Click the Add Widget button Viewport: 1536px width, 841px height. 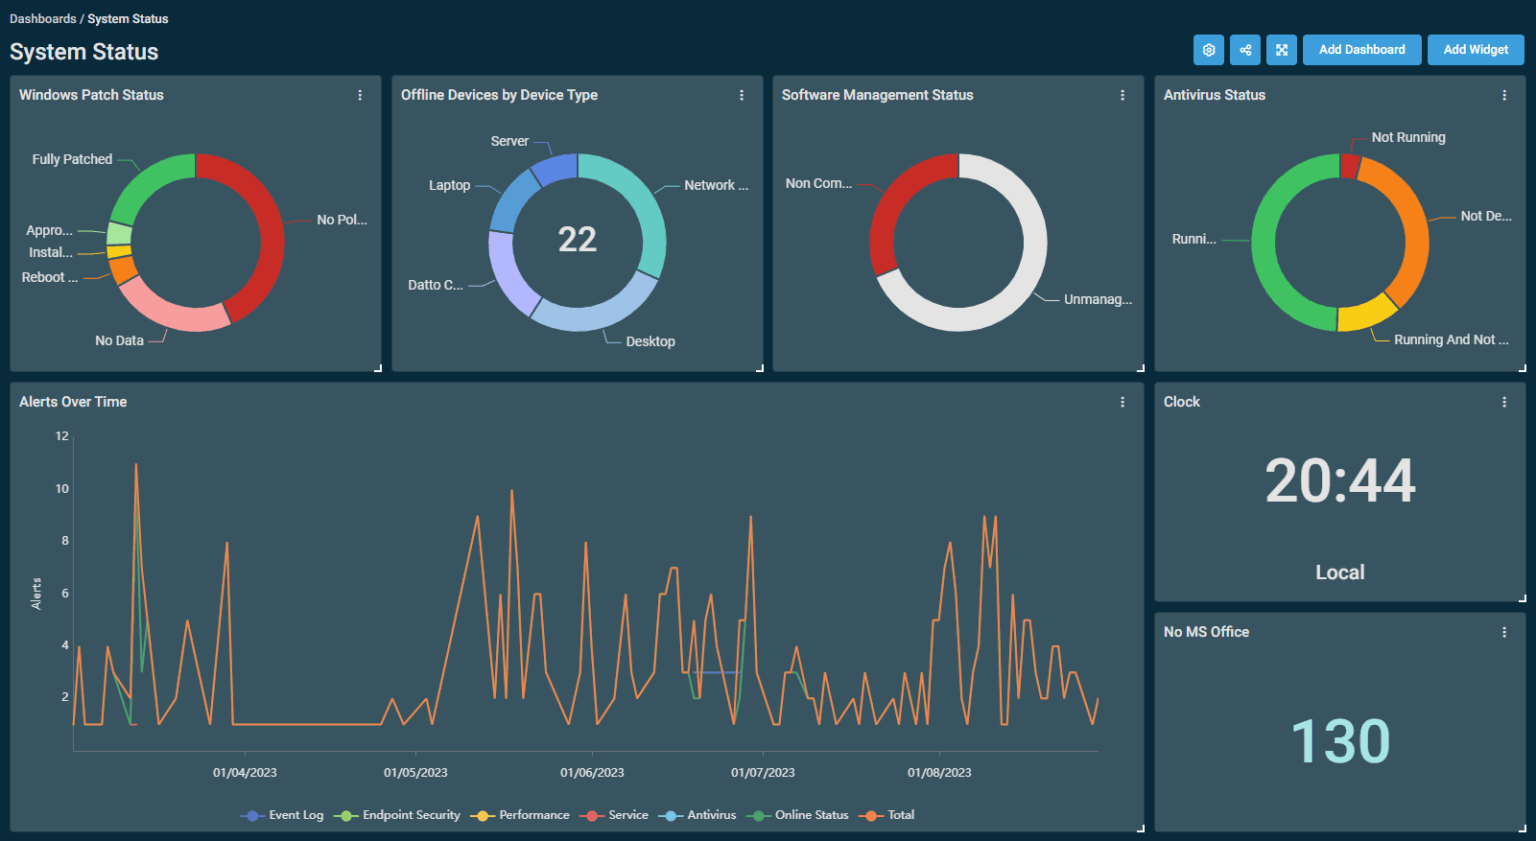click(x=1476, y=50)
